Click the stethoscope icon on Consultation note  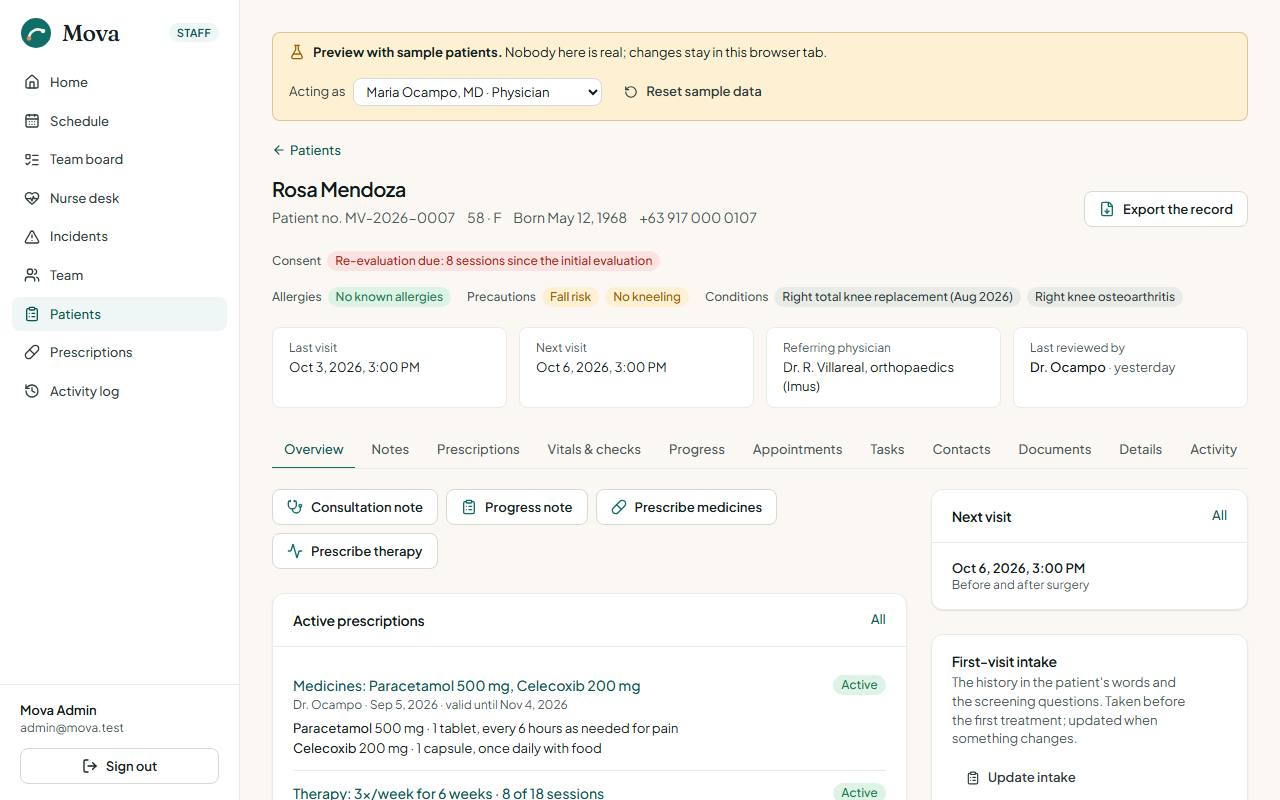(x=295, y=507)
